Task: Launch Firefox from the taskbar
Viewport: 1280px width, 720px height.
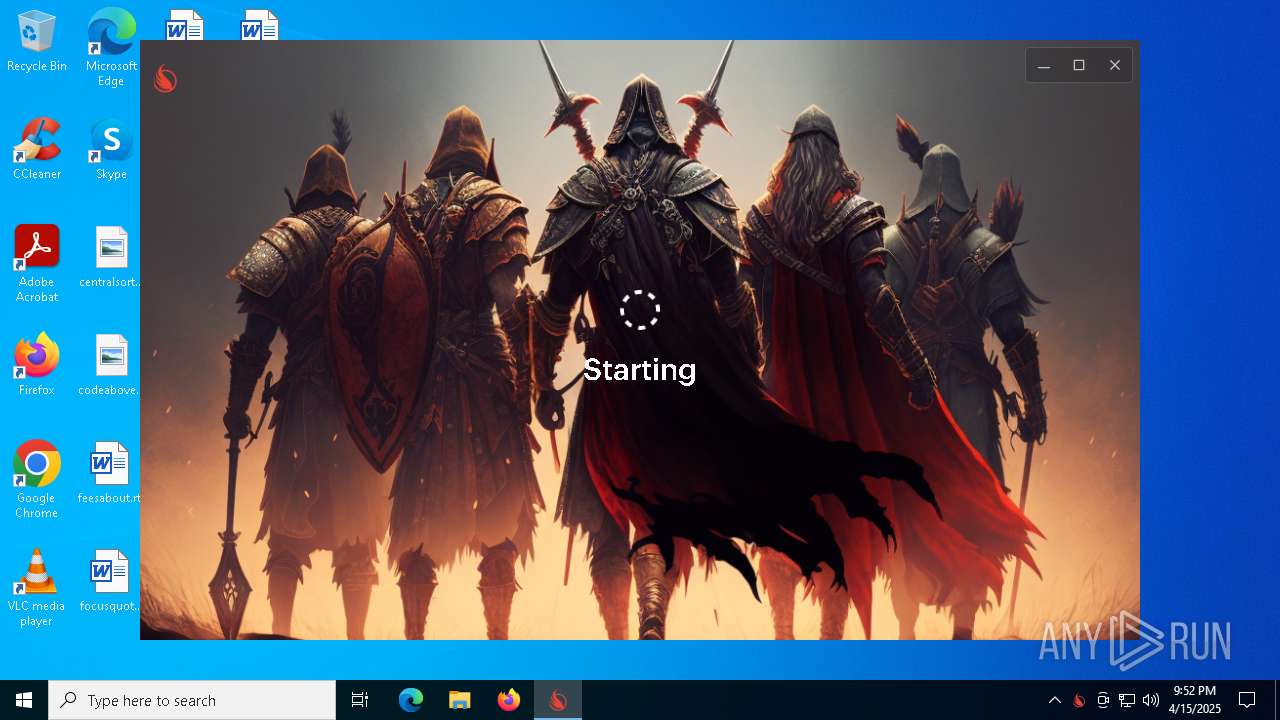Action: (x=509, y=700)
